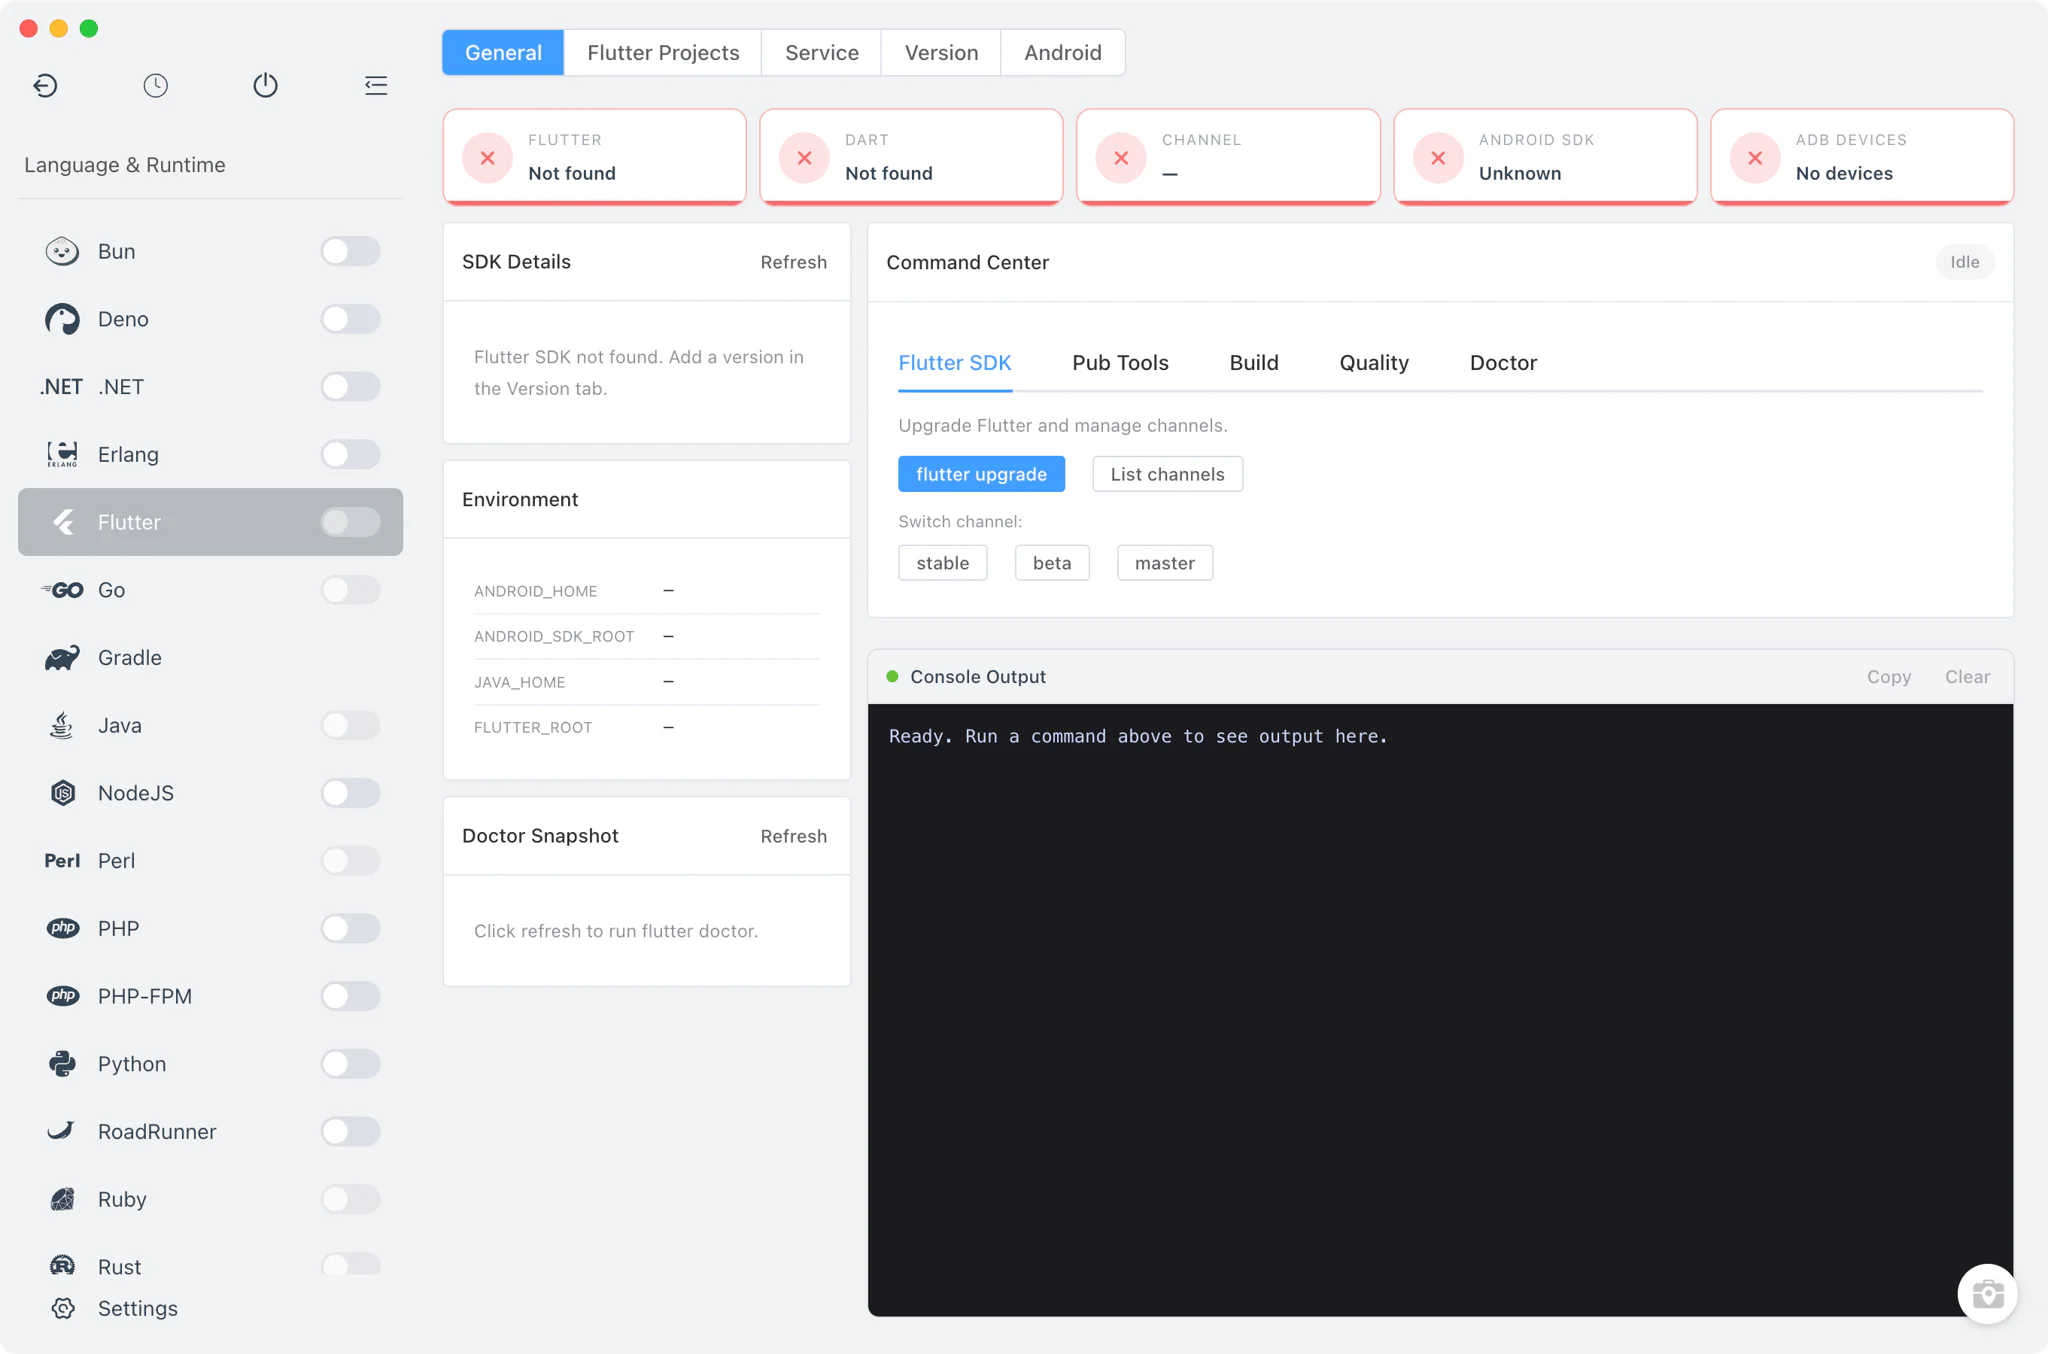Clear the console output

1967,677
